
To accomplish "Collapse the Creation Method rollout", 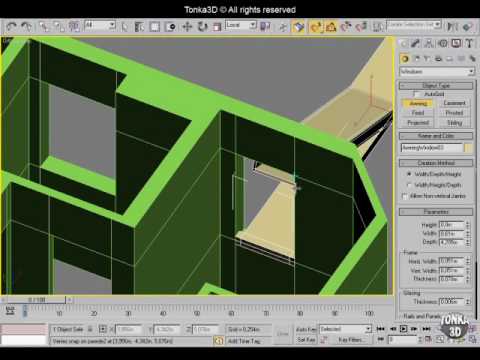I will [x=436, y=163].
